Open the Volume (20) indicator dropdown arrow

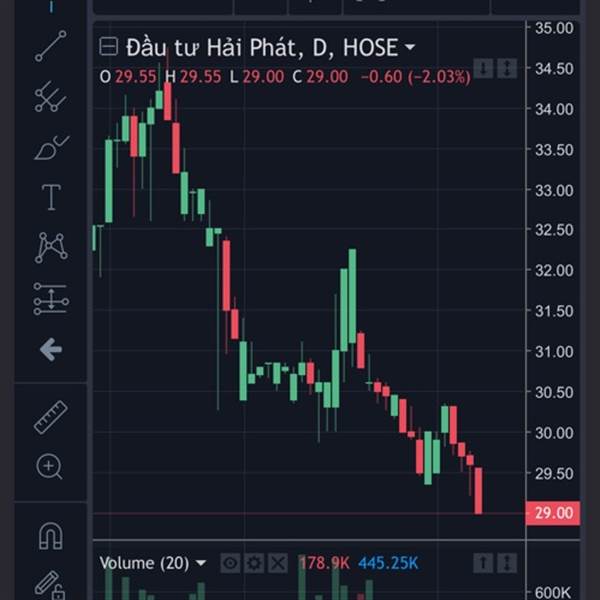point(201,563)
